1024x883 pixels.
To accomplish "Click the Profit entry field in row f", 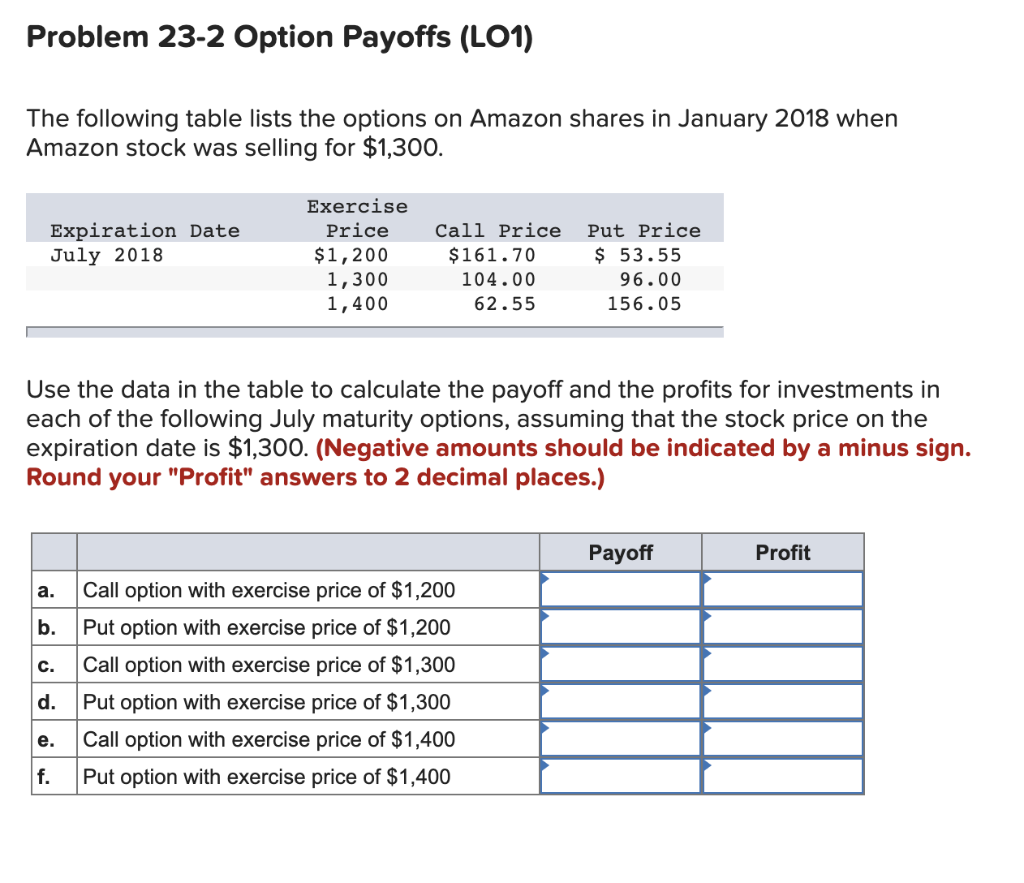I will [x=782, y=776].
